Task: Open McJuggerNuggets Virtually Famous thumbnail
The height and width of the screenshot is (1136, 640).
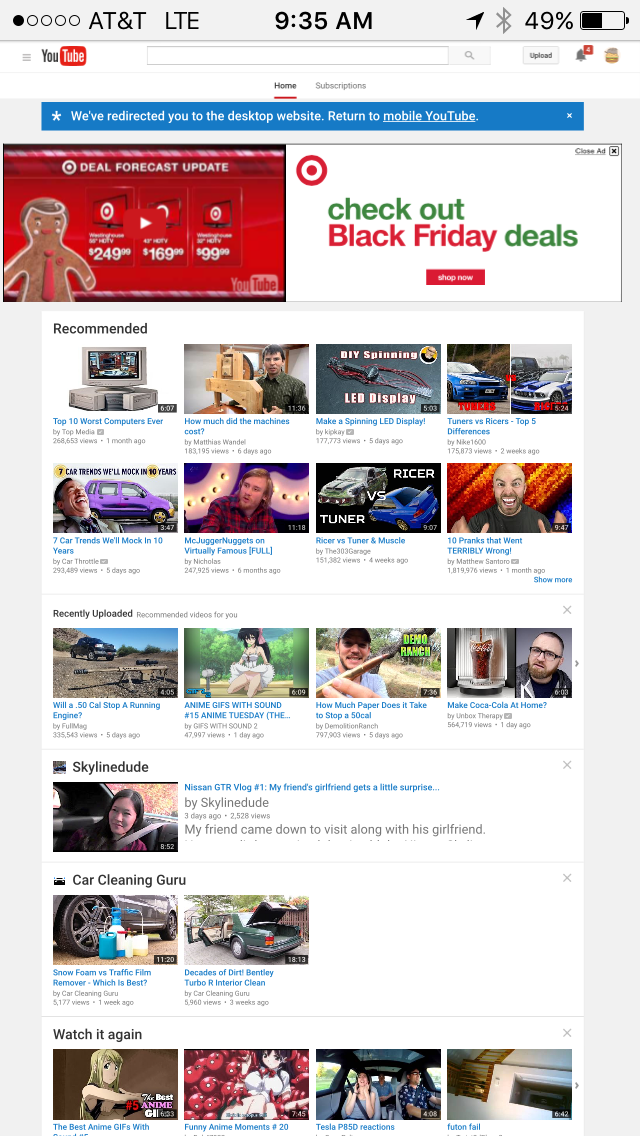Action: (x=246, y=498)
